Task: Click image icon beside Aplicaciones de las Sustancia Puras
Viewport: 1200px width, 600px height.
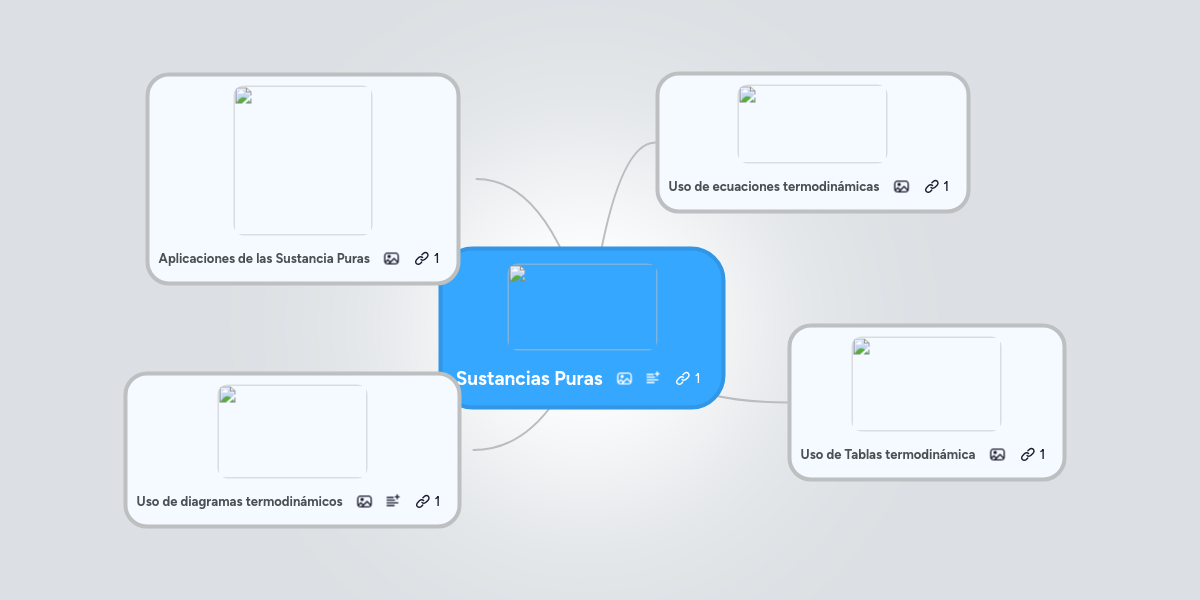Action: (391, 258)
